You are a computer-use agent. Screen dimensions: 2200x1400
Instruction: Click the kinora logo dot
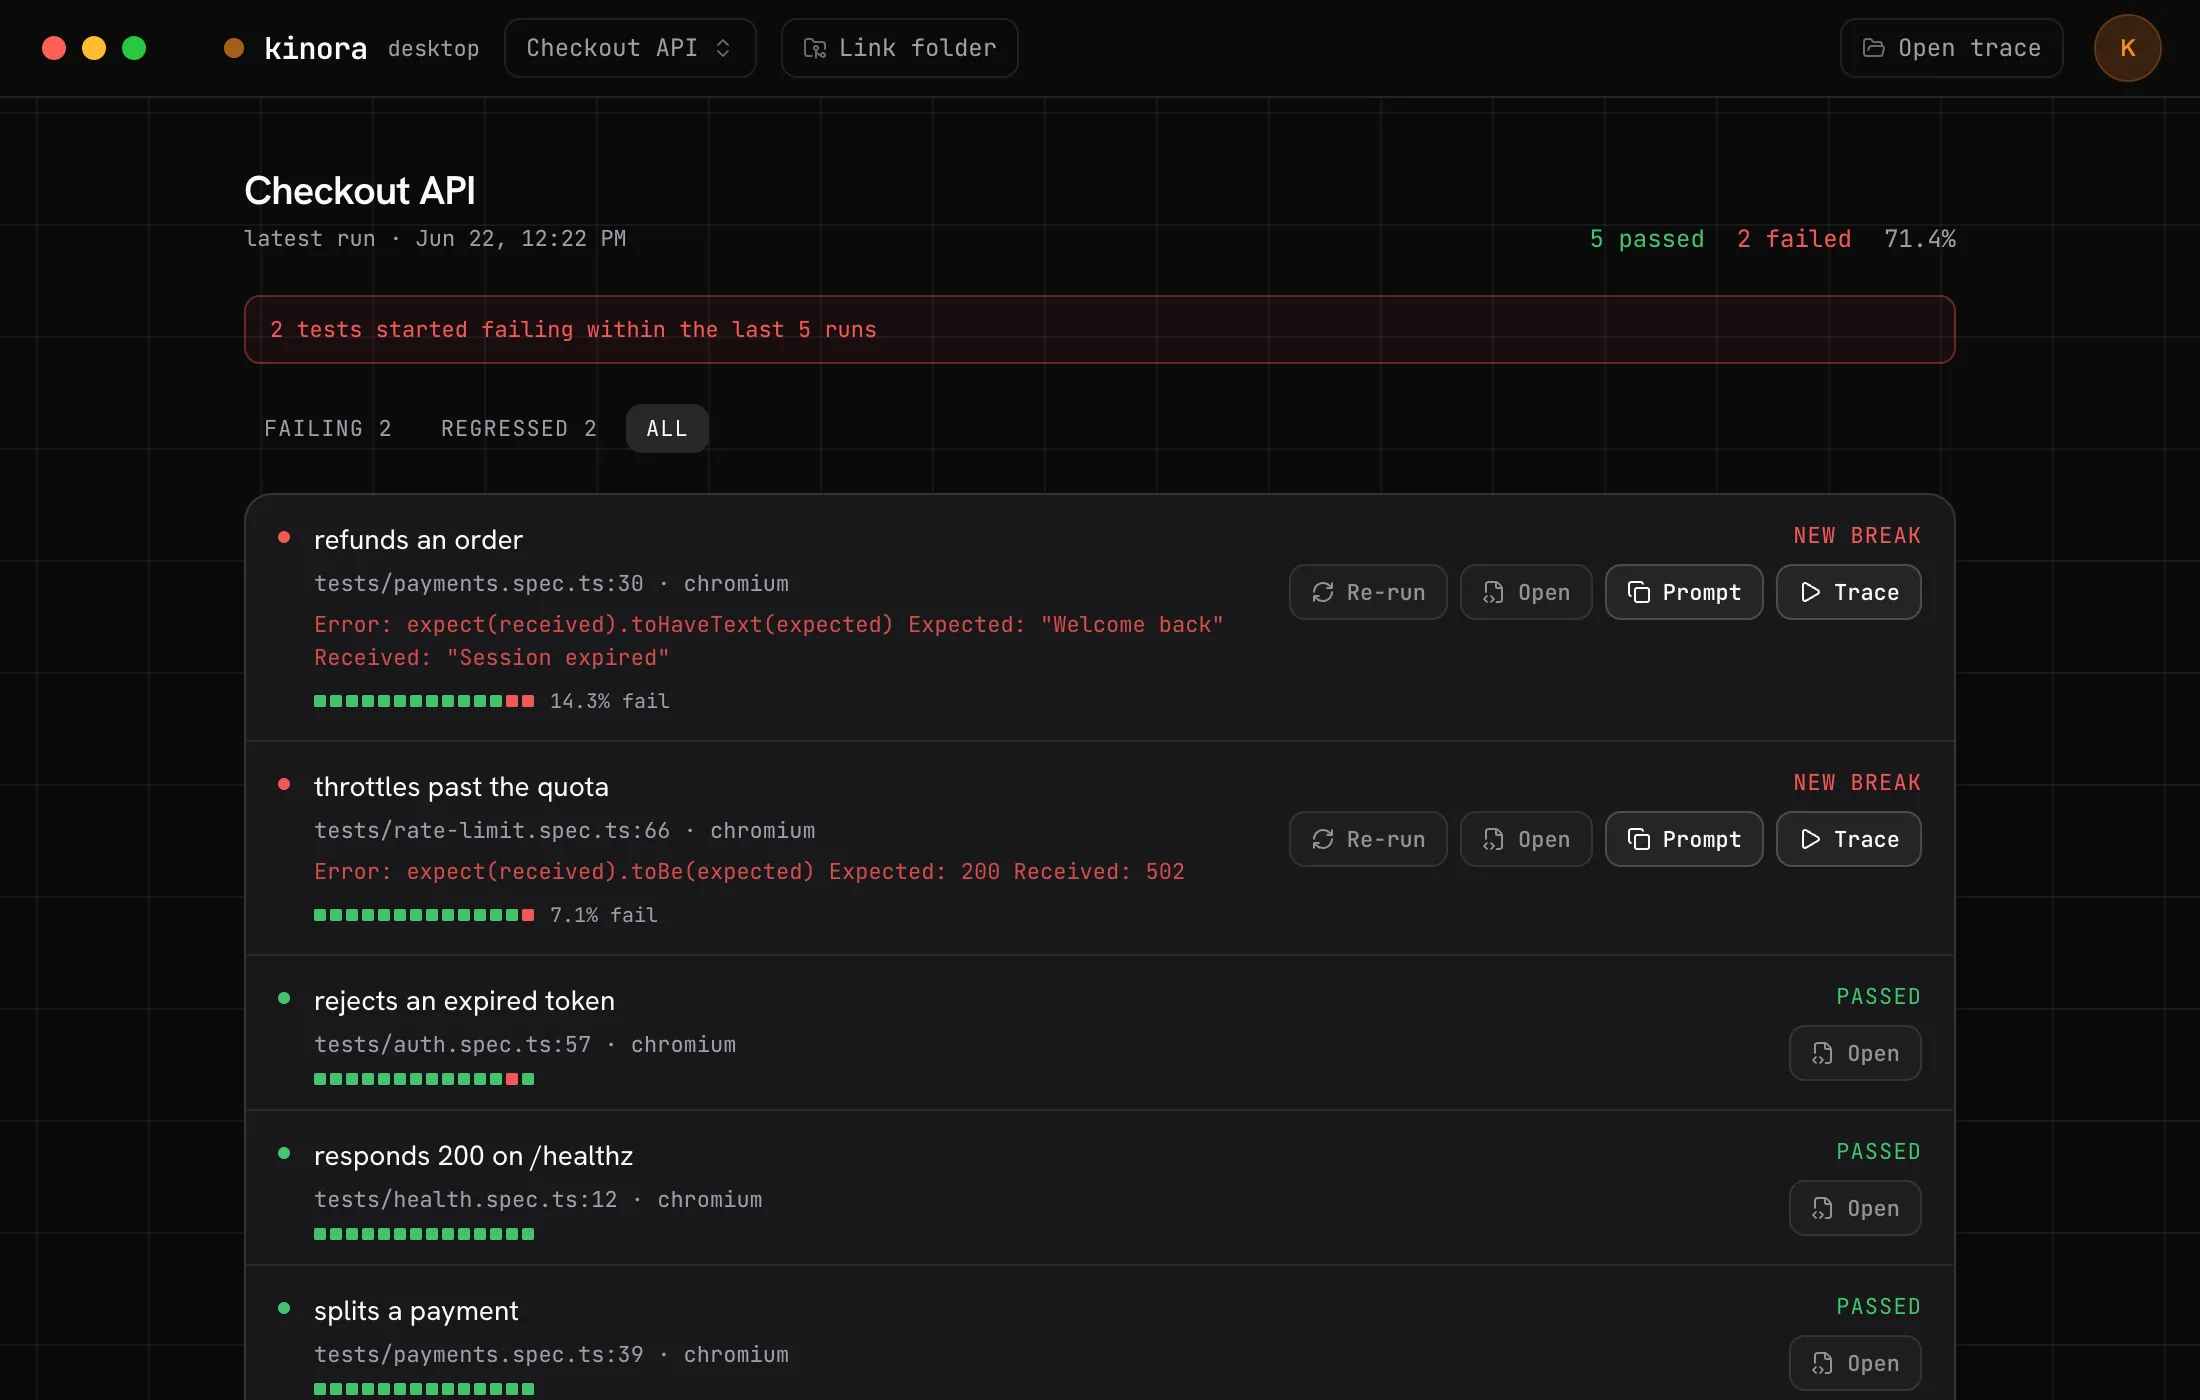pyautogui.click(x=234, y=48)
